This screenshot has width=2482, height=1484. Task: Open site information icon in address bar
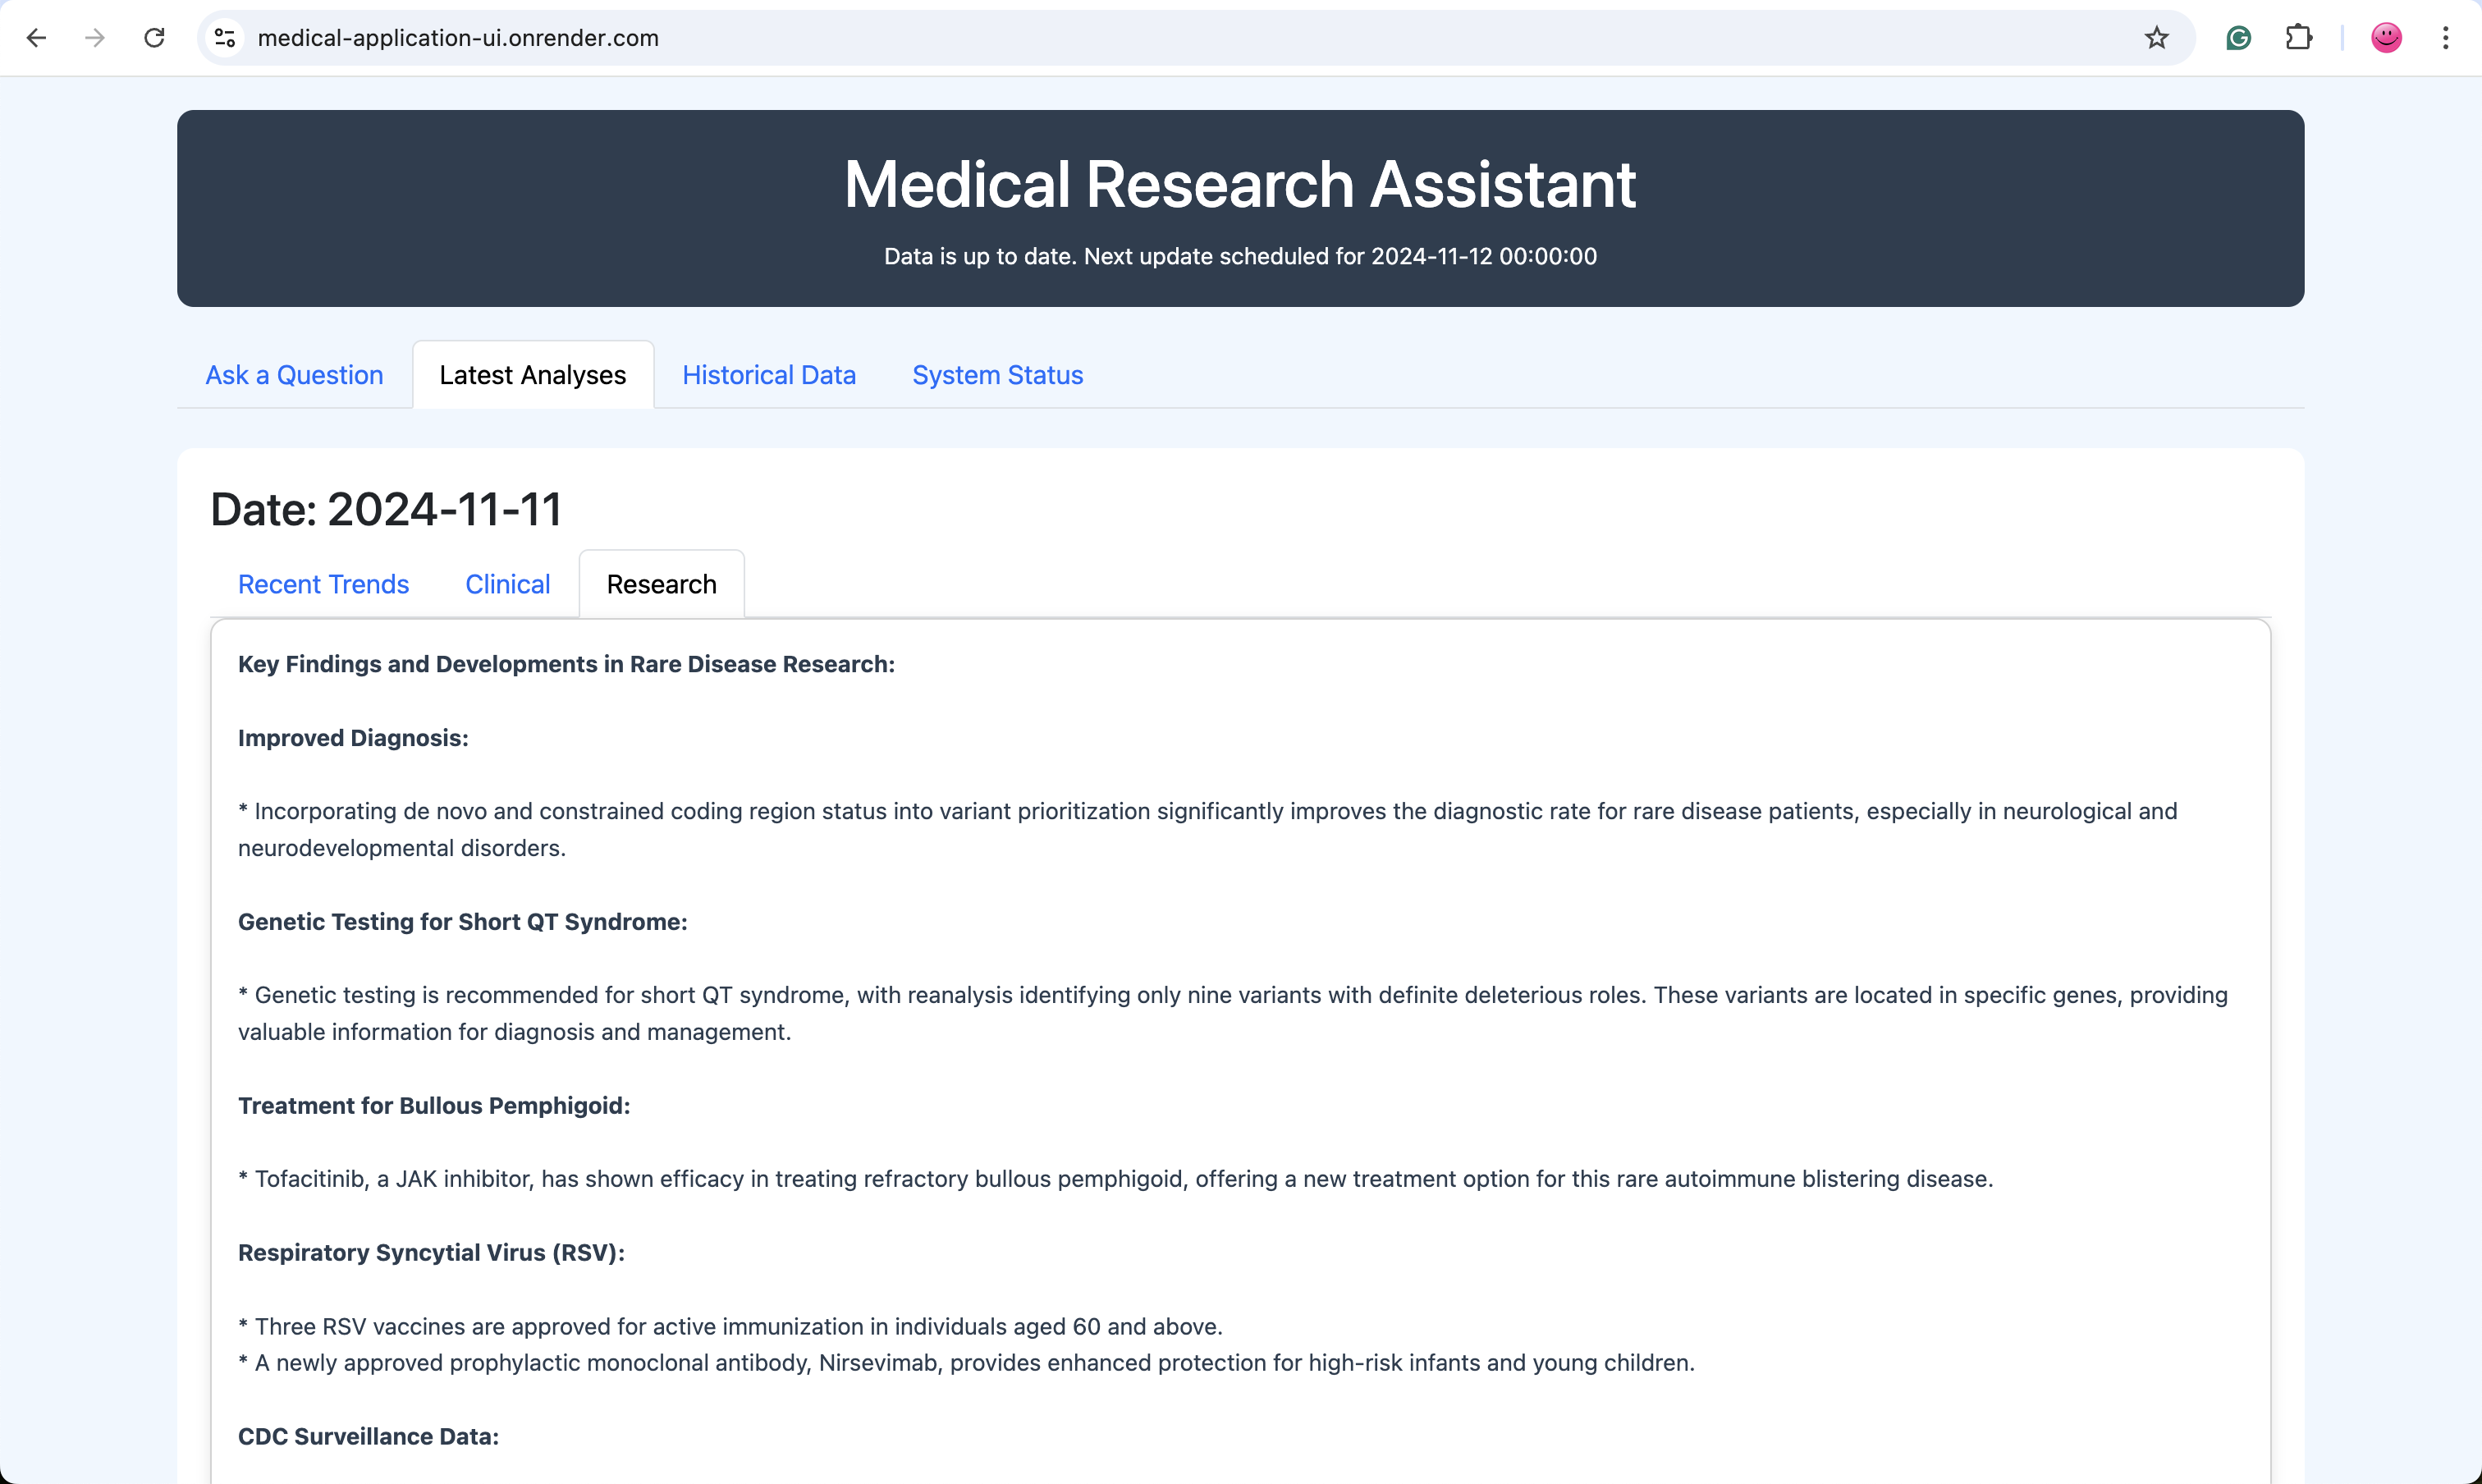[225, 38]
